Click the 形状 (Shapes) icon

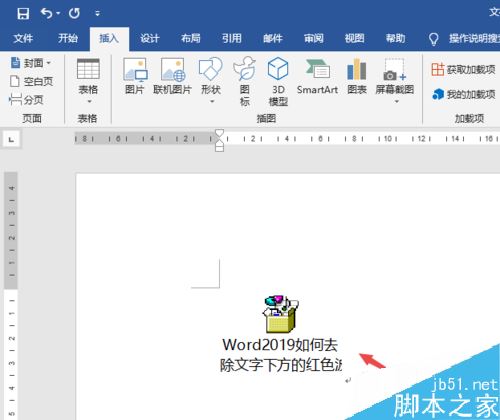[x=211, y=69]
